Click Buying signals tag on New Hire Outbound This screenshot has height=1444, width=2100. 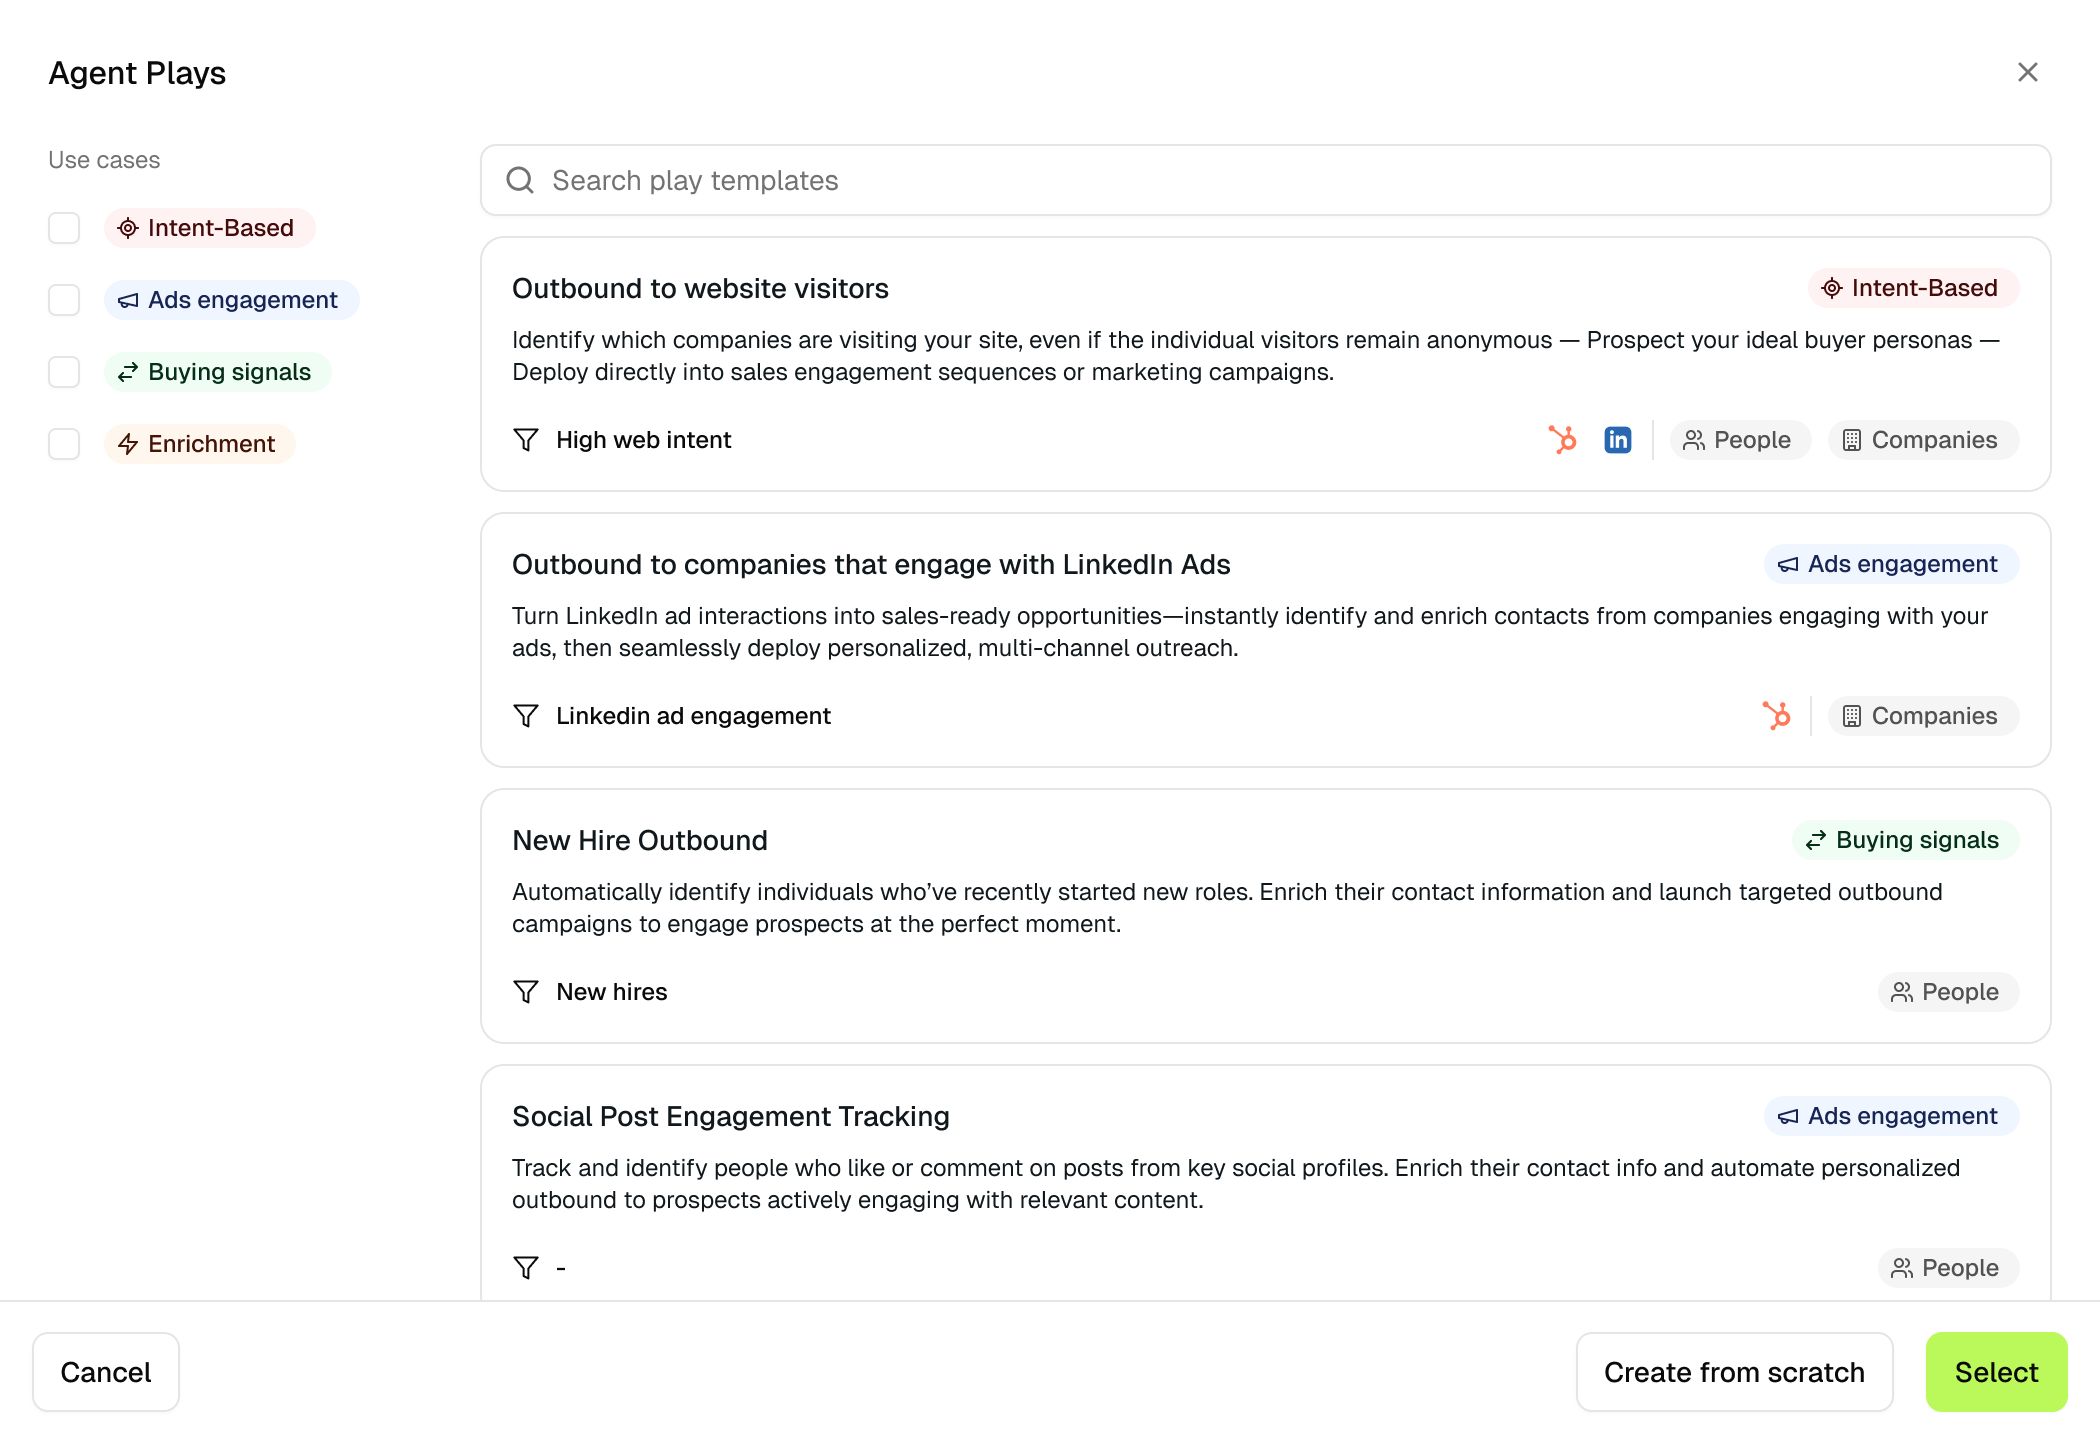pos(1904,840)
